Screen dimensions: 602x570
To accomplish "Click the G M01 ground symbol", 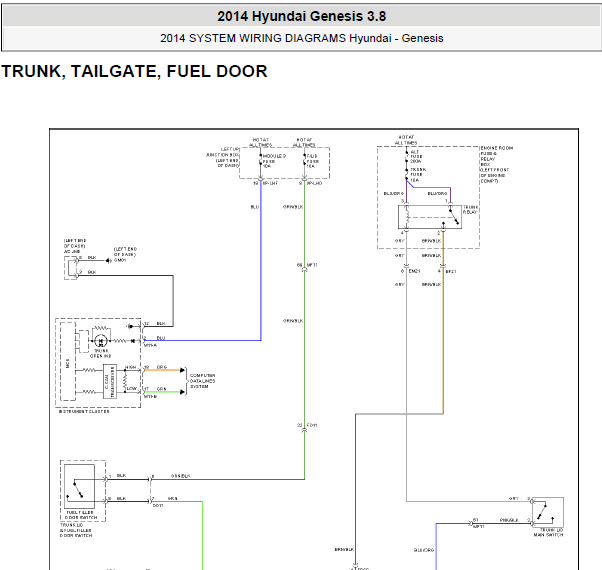I will pos(109,261).
